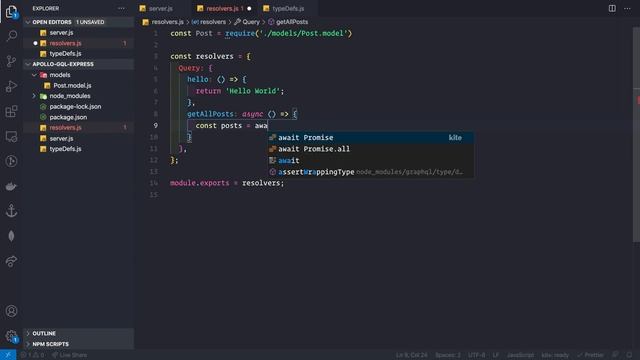
Task: Open the Source Control view icon
Action: coord(11,61)
